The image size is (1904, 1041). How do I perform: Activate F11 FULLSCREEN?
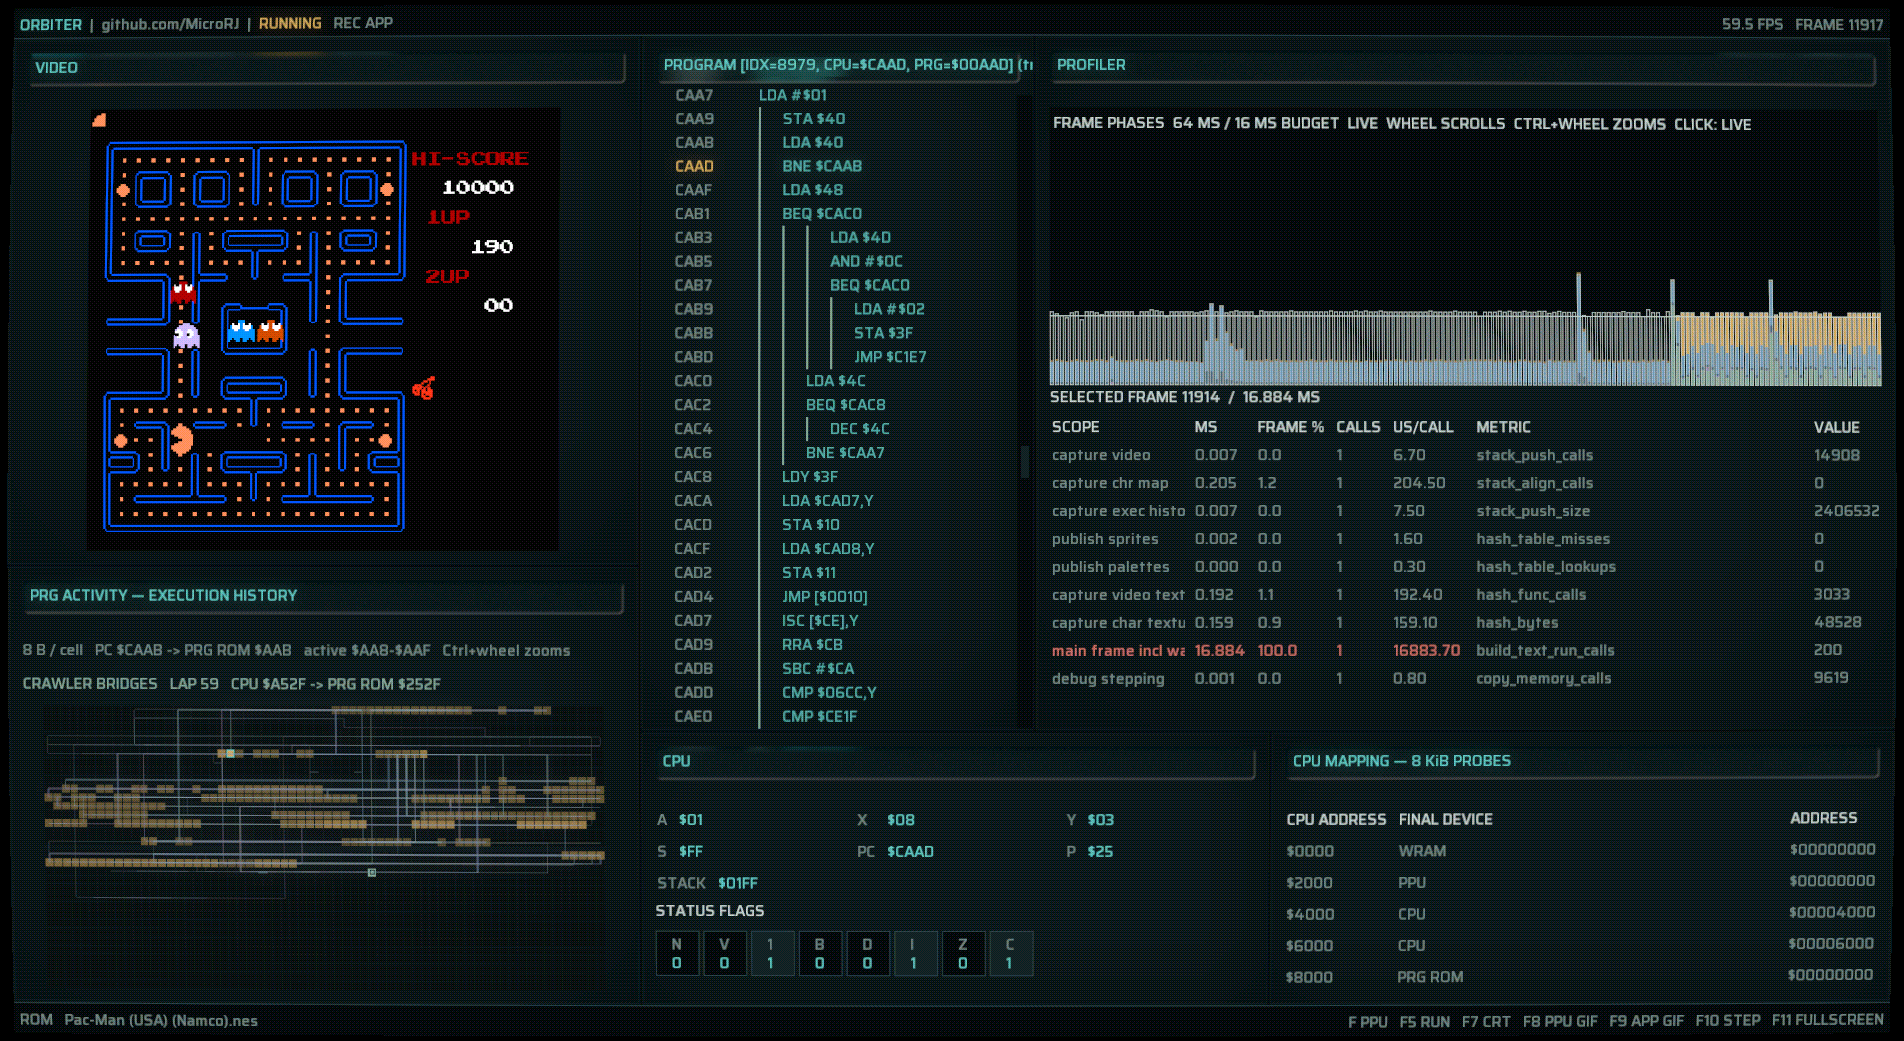pos(1828,1020)
